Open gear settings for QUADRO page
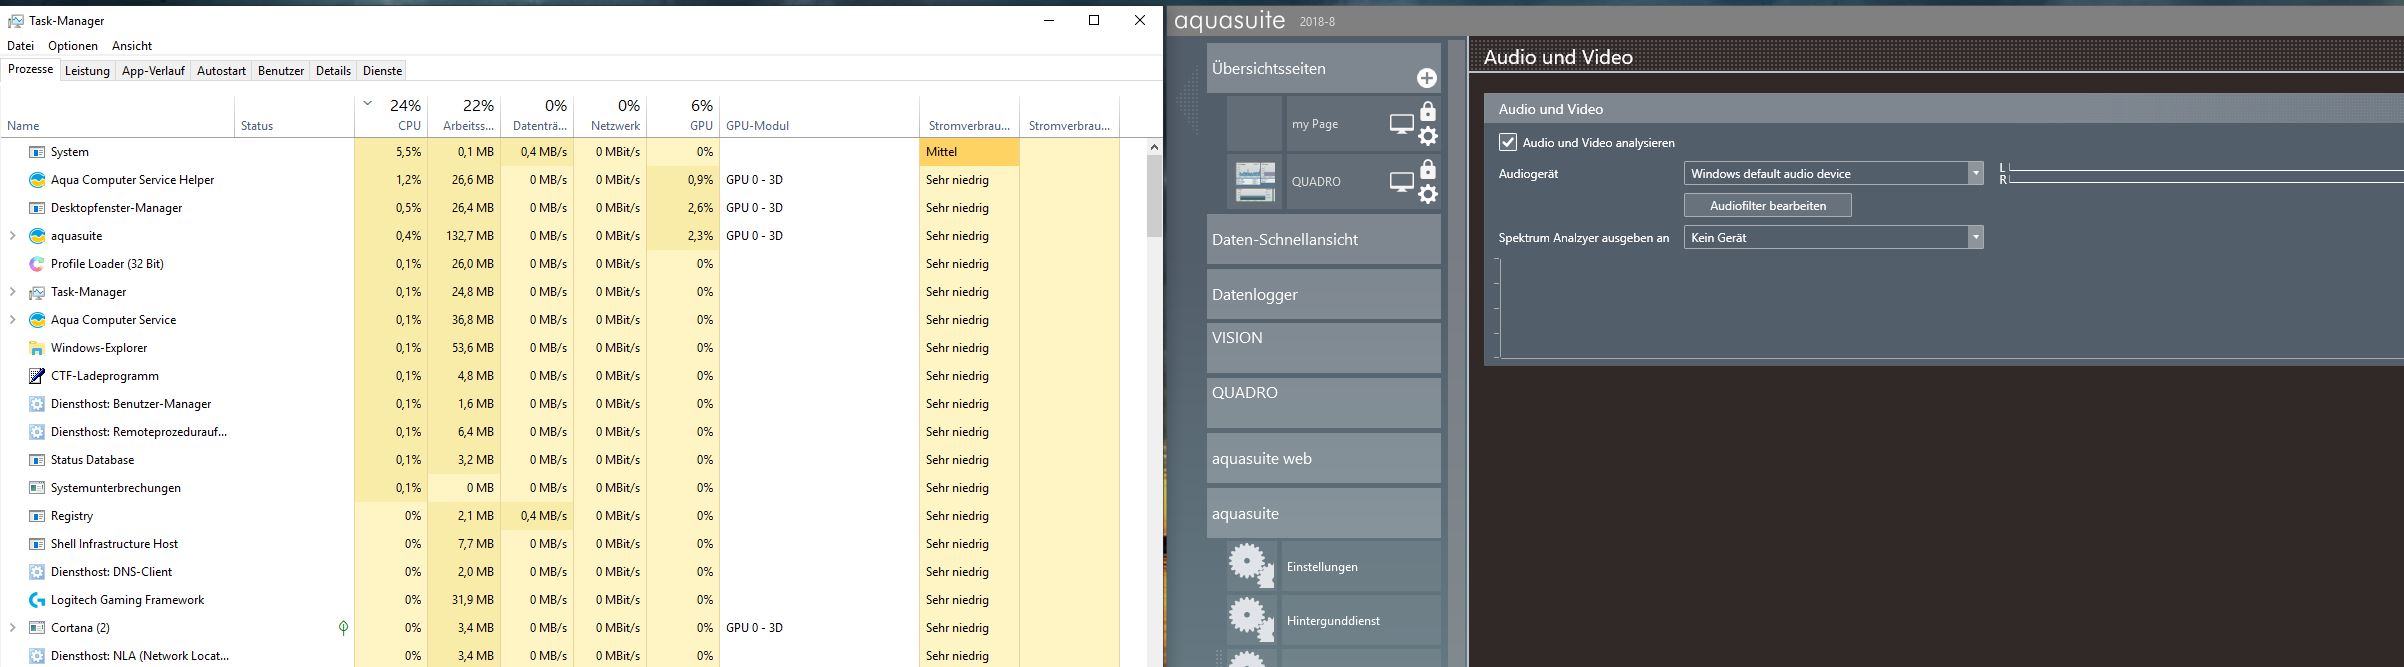The height and width of the screenshot is (667, 2404). (x=1428, y=194)
